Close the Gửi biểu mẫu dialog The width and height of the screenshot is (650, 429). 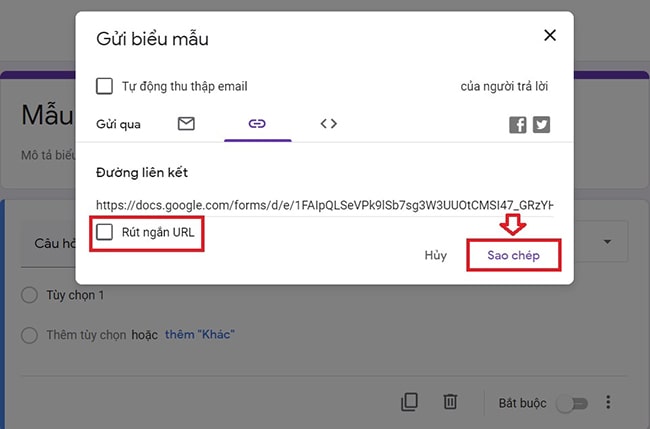click(549, 36)
